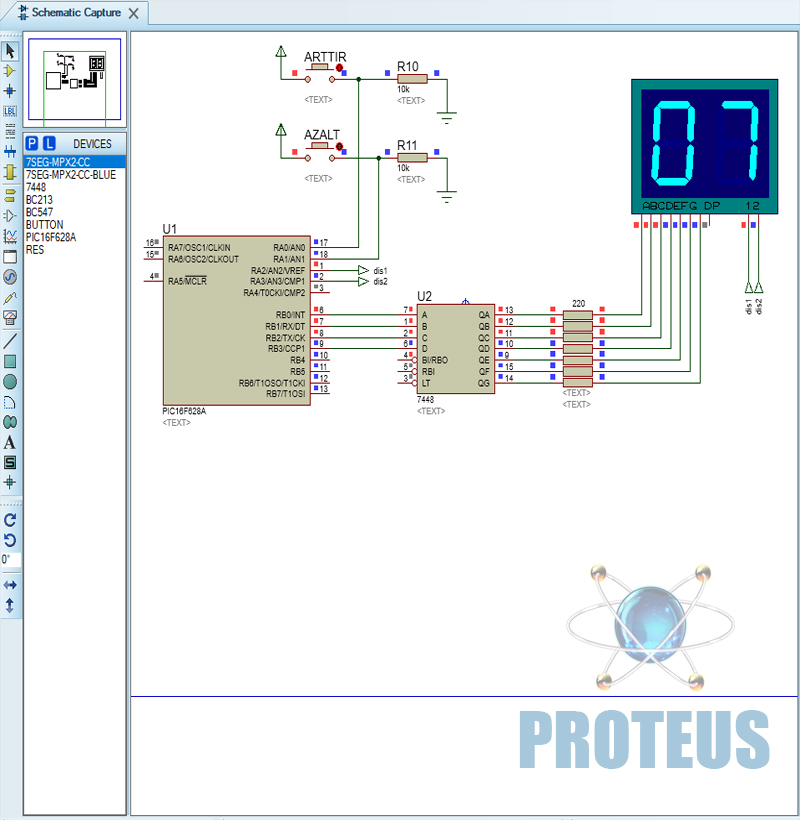Select PIC16F628A in the devices list

point(51,237)
